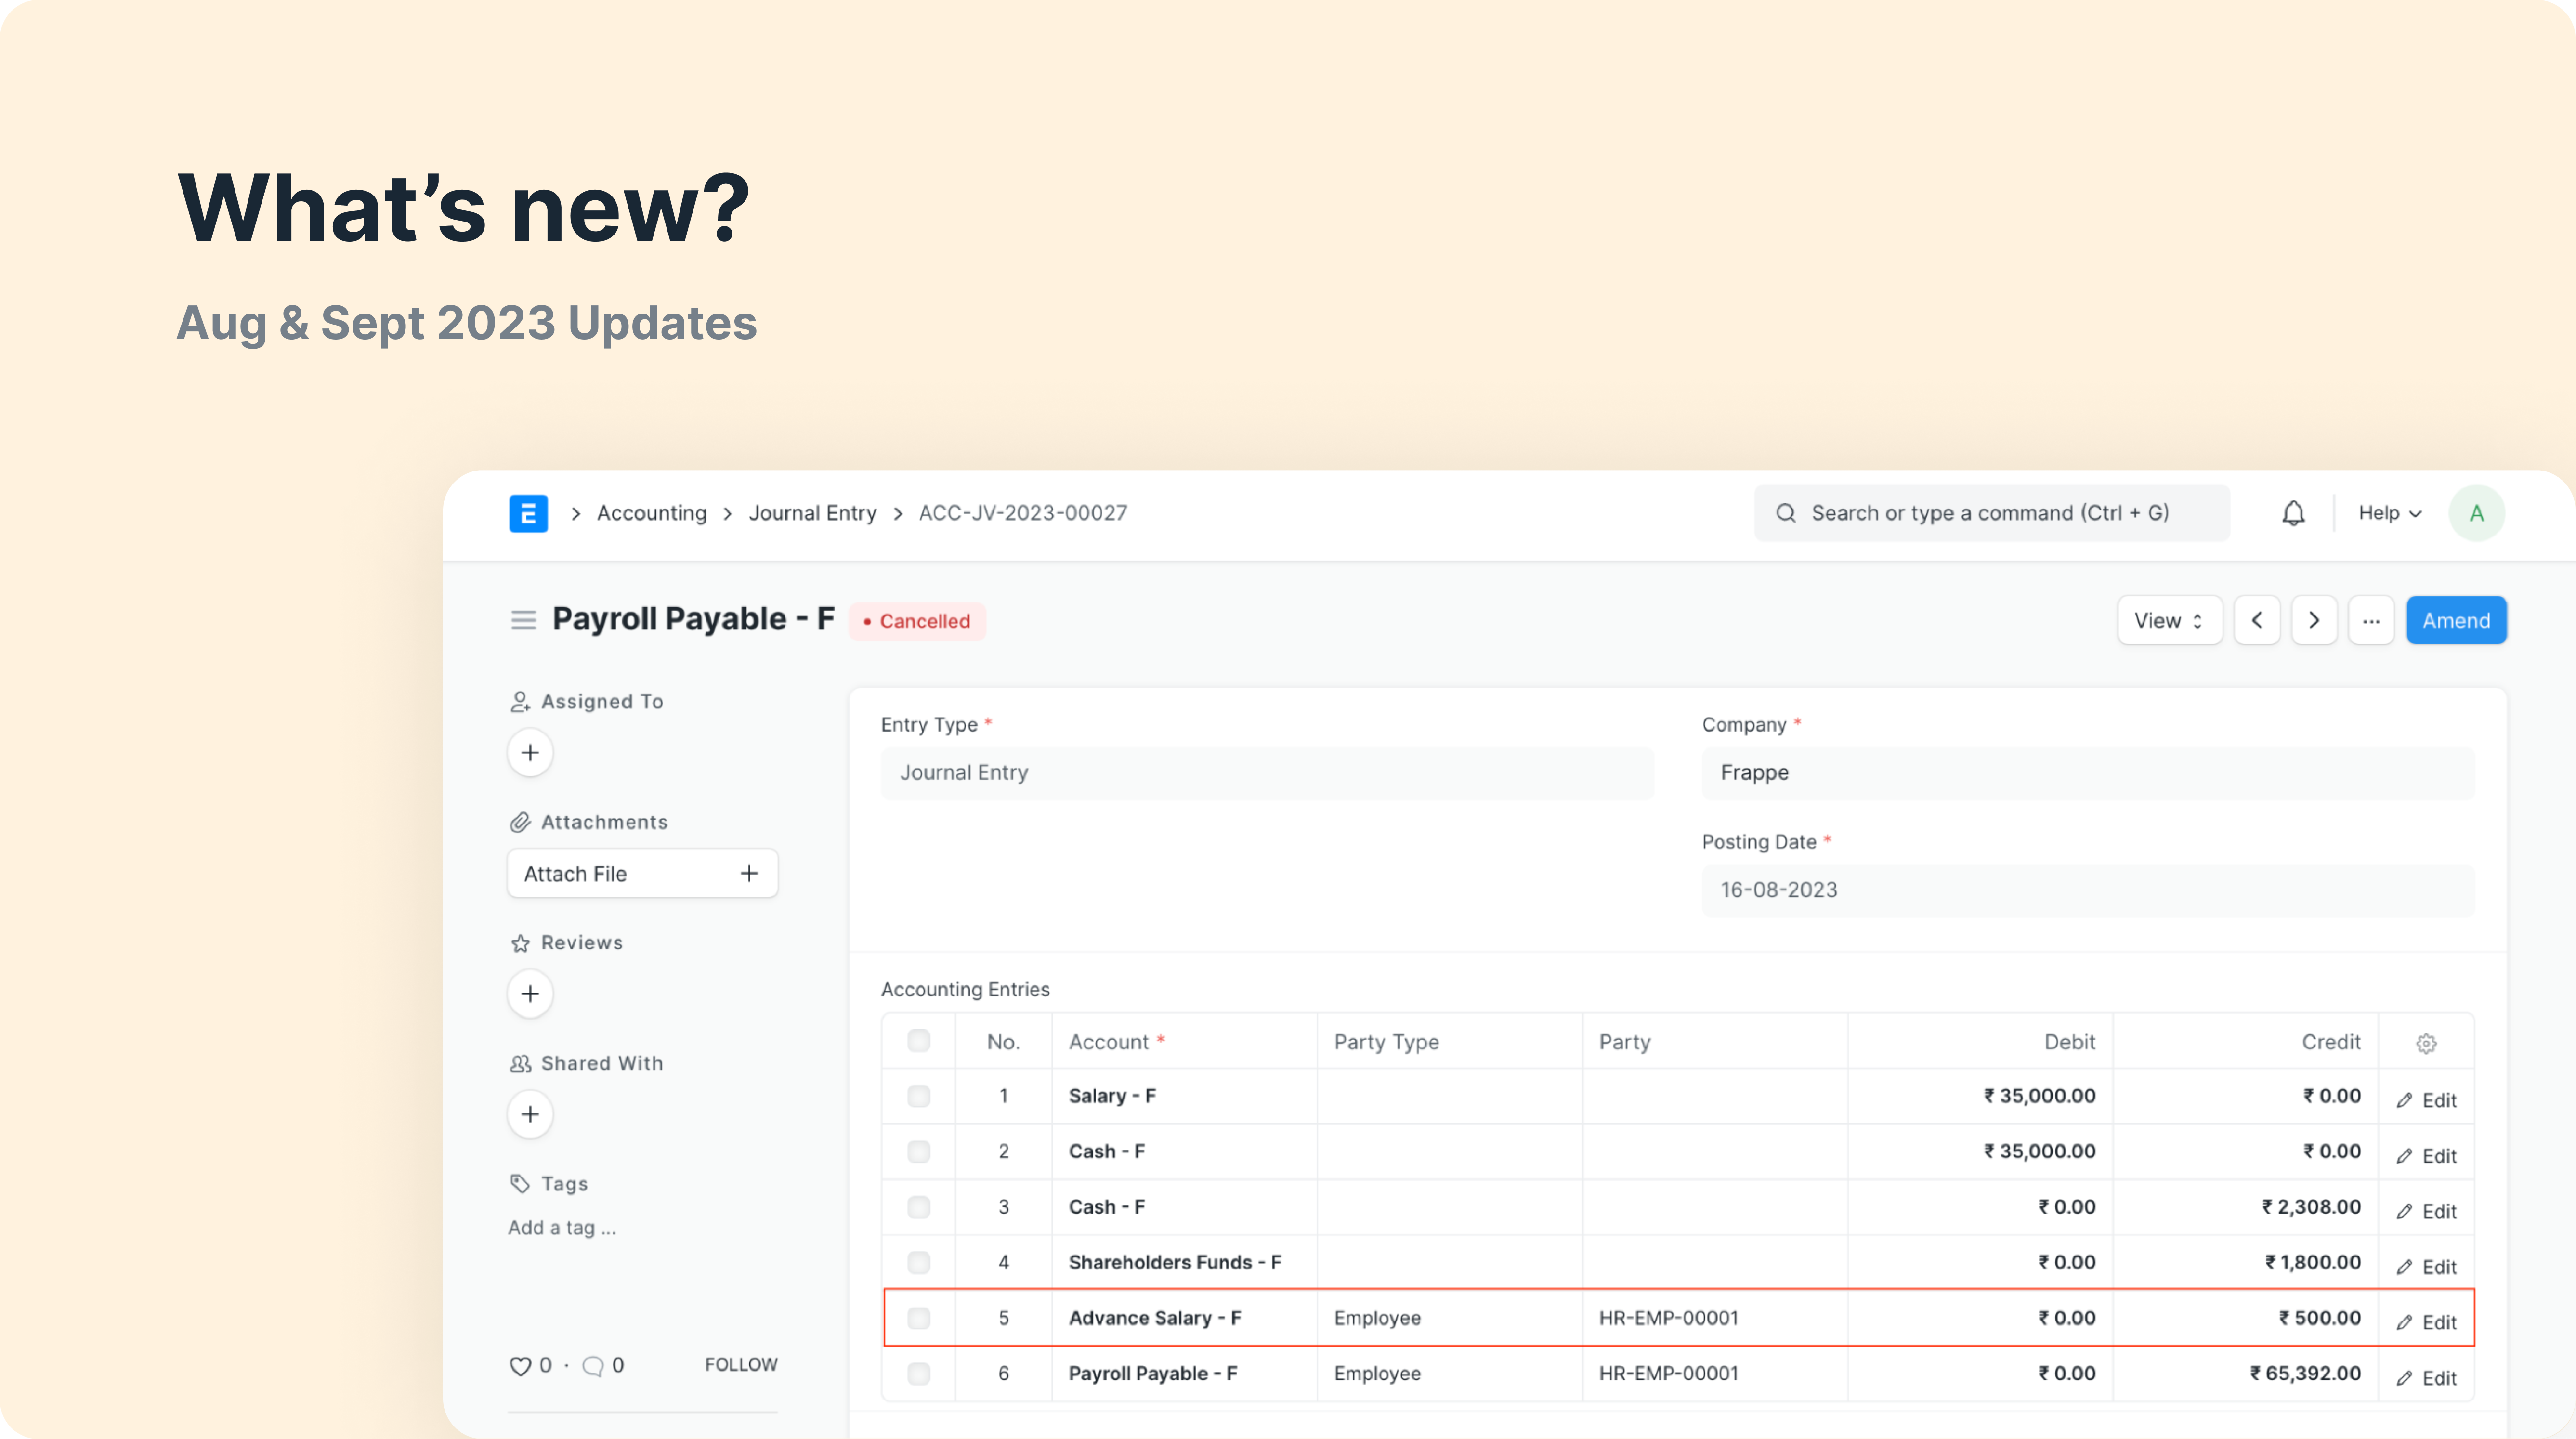Click the Amend button
This screenshot has height=1439, width=2576.
pos(2456,619)
